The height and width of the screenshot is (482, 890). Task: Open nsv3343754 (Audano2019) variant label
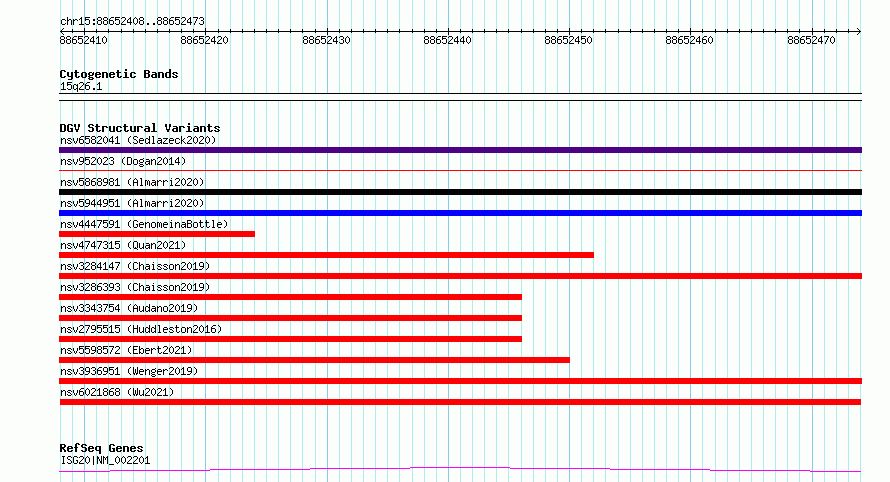tap(129, 308)
